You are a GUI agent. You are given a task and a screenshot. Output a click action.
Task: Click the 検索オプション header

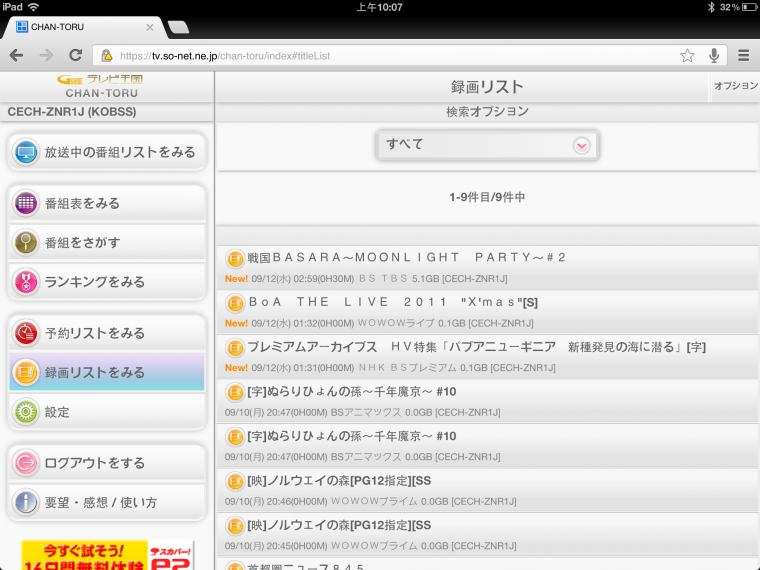(487, 112)
